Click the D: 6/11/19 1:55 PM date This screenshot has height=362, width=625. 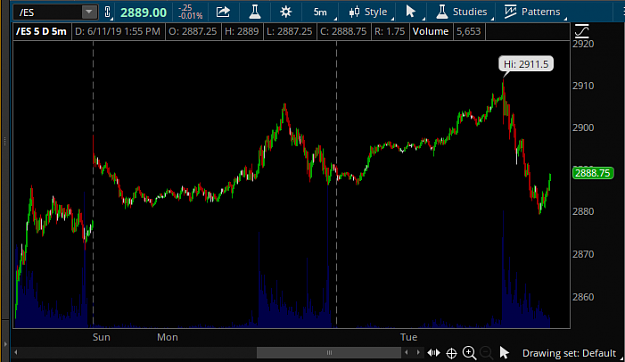pyautogui.click(x=118, y=31)
